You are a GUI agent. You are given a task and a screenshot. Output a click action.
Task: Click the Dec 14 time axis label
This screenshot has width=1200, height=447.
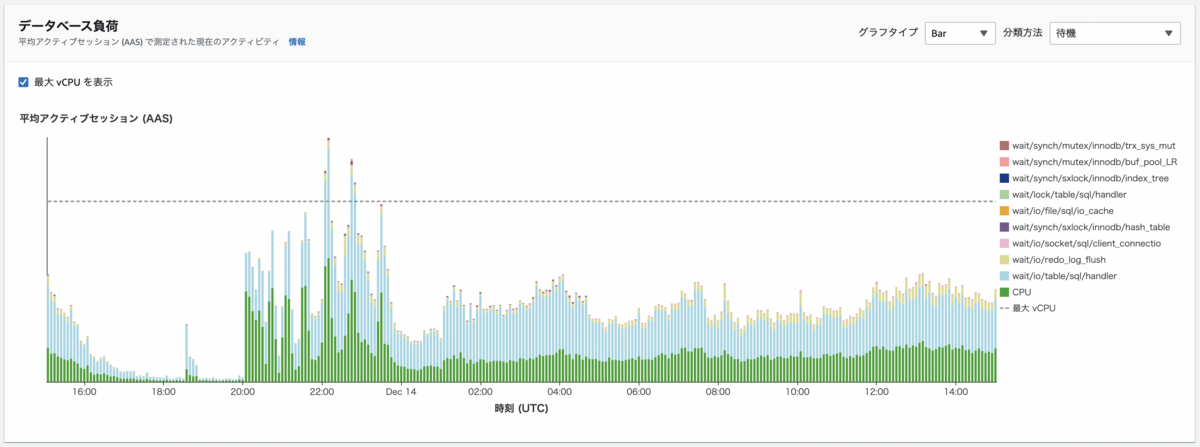point(402,392)
